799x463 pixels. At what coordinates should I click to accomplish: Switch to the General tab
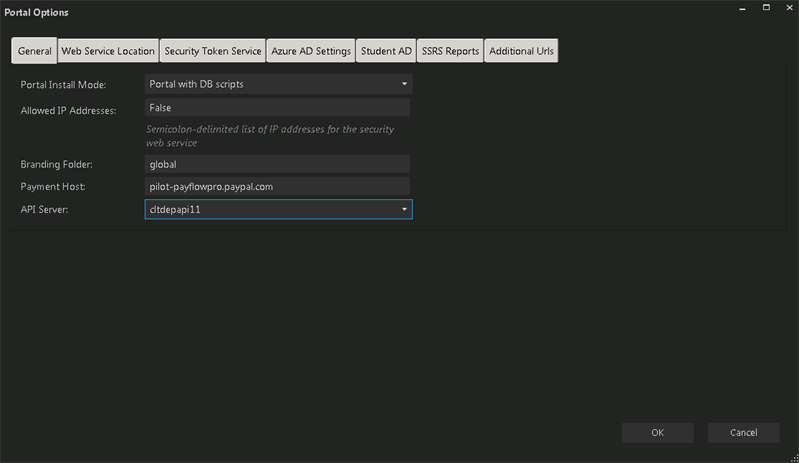point(34,51)
